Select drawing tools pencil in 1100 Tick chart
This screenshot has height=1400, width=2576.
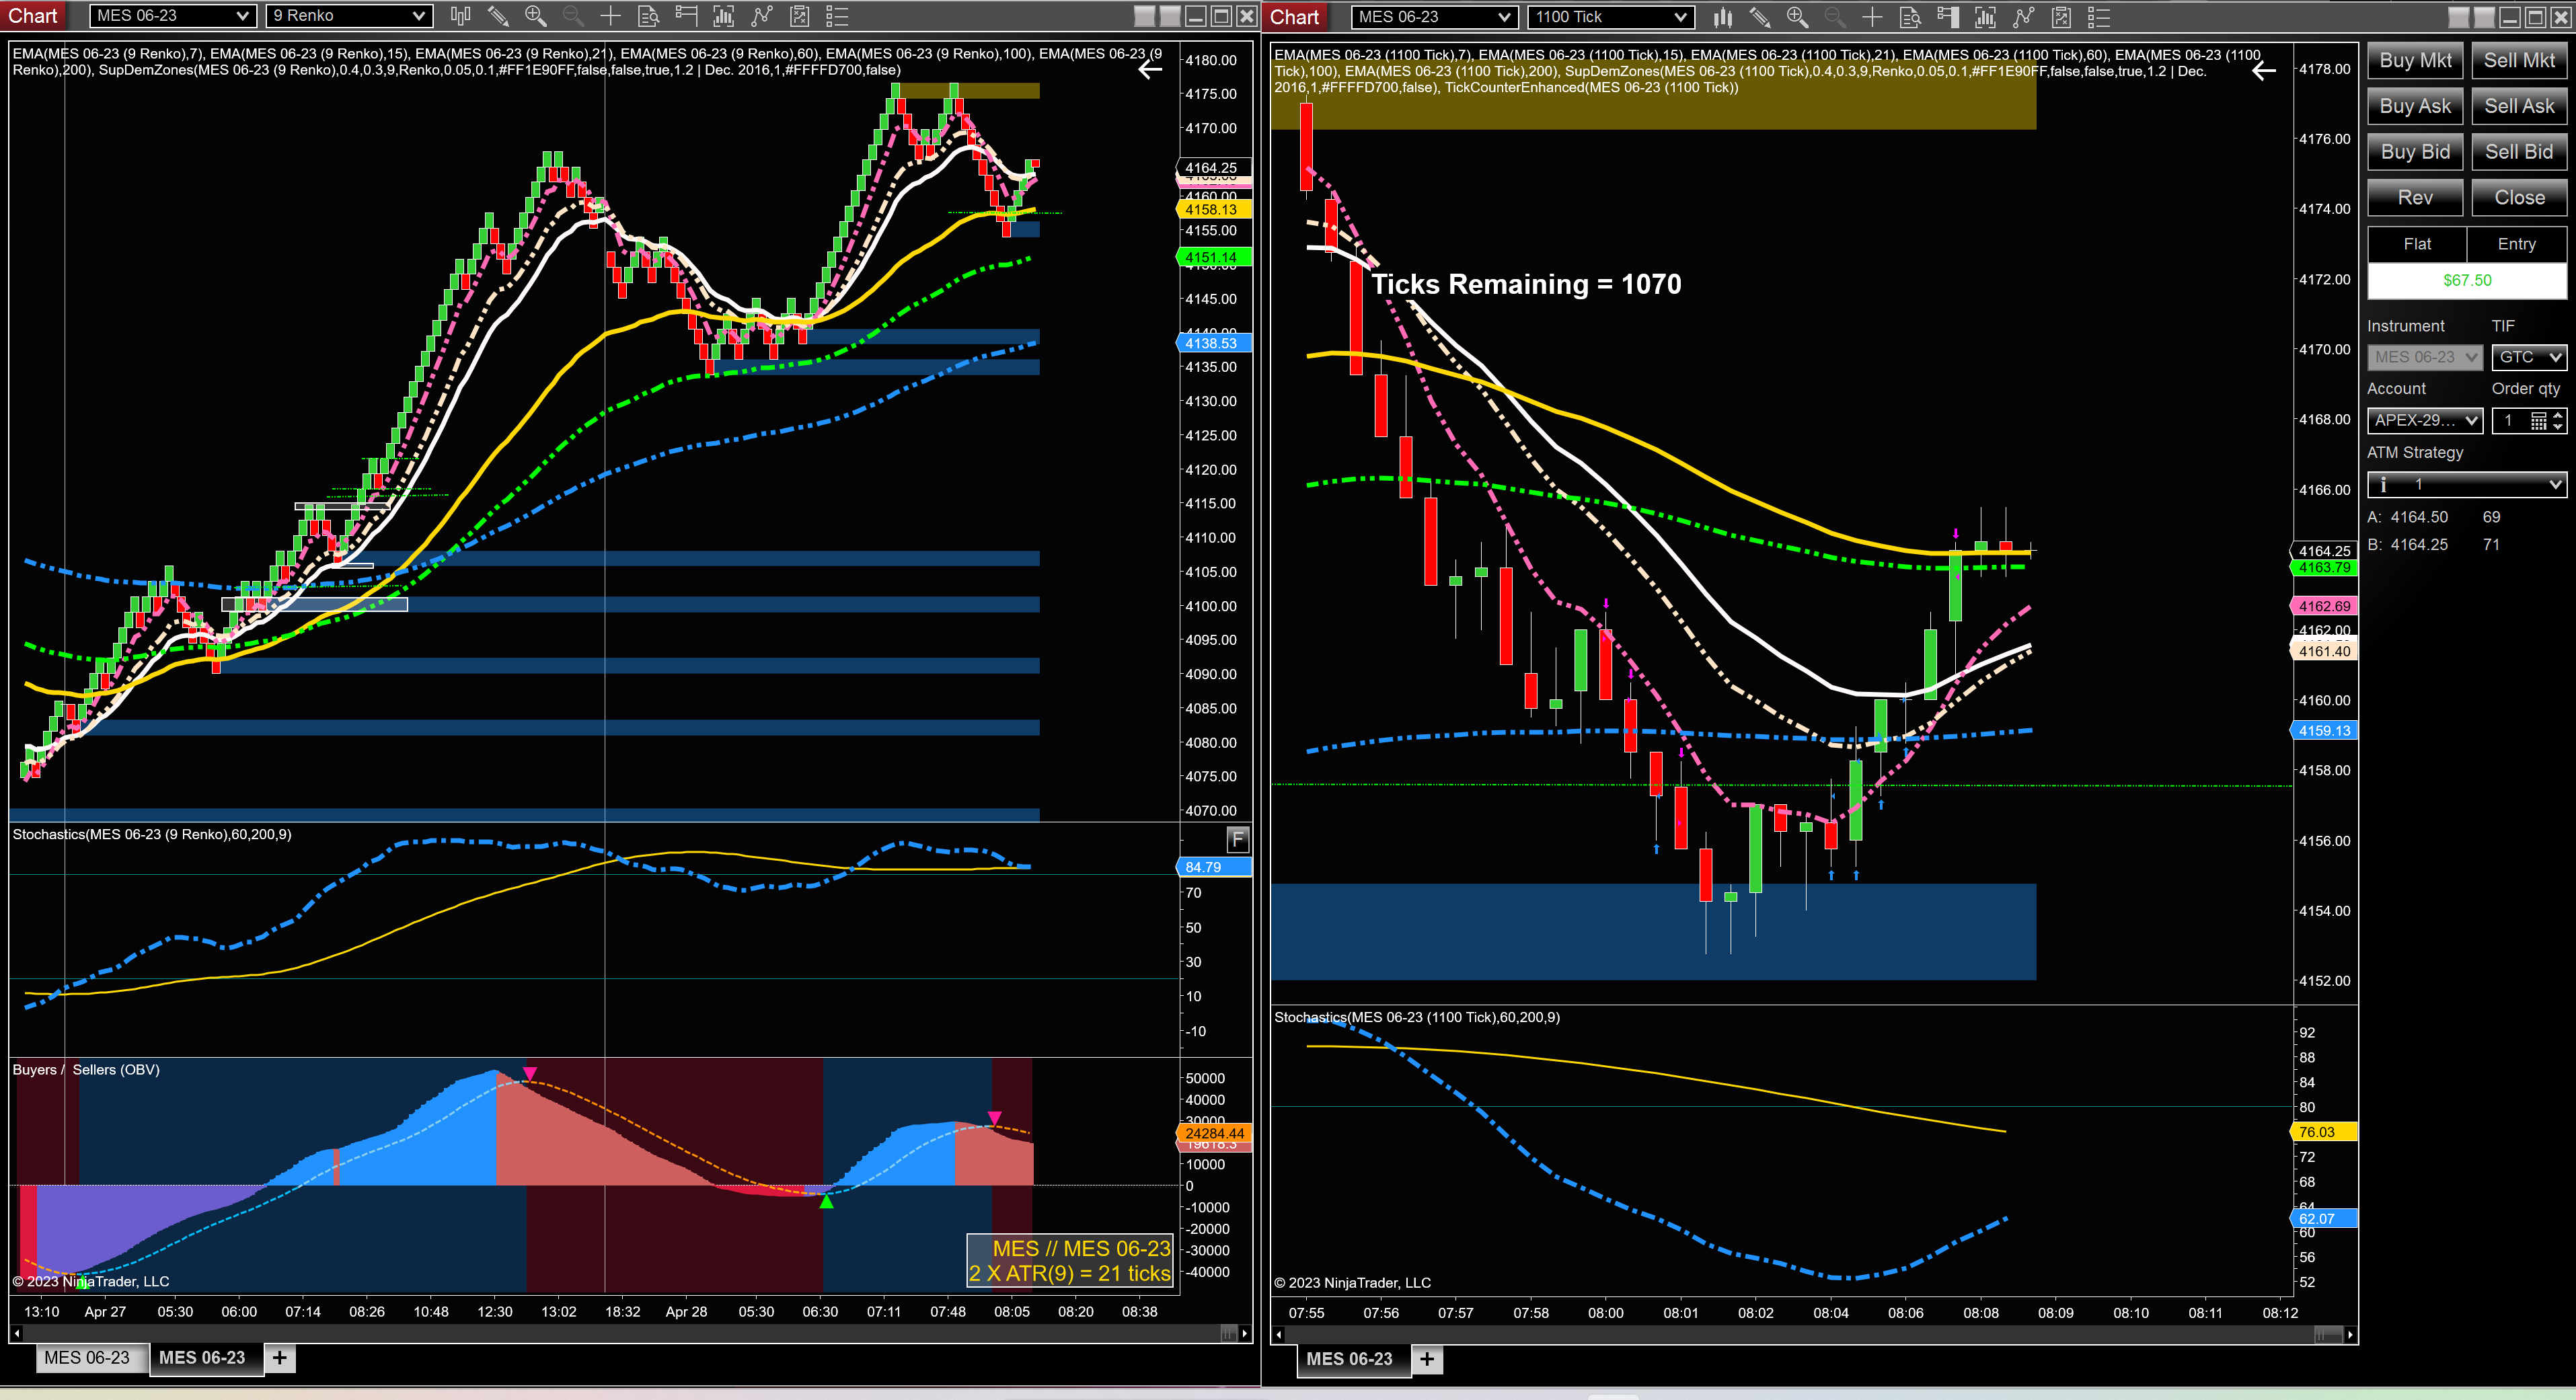pyautogui.click(x=1760, y=17)
